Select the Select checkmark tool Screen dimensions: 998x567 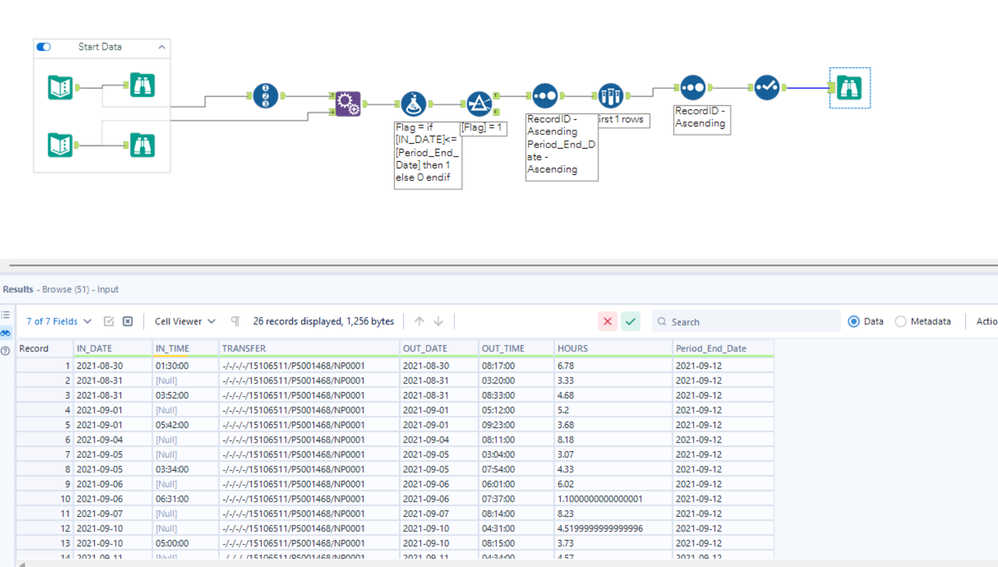point(767,87)
